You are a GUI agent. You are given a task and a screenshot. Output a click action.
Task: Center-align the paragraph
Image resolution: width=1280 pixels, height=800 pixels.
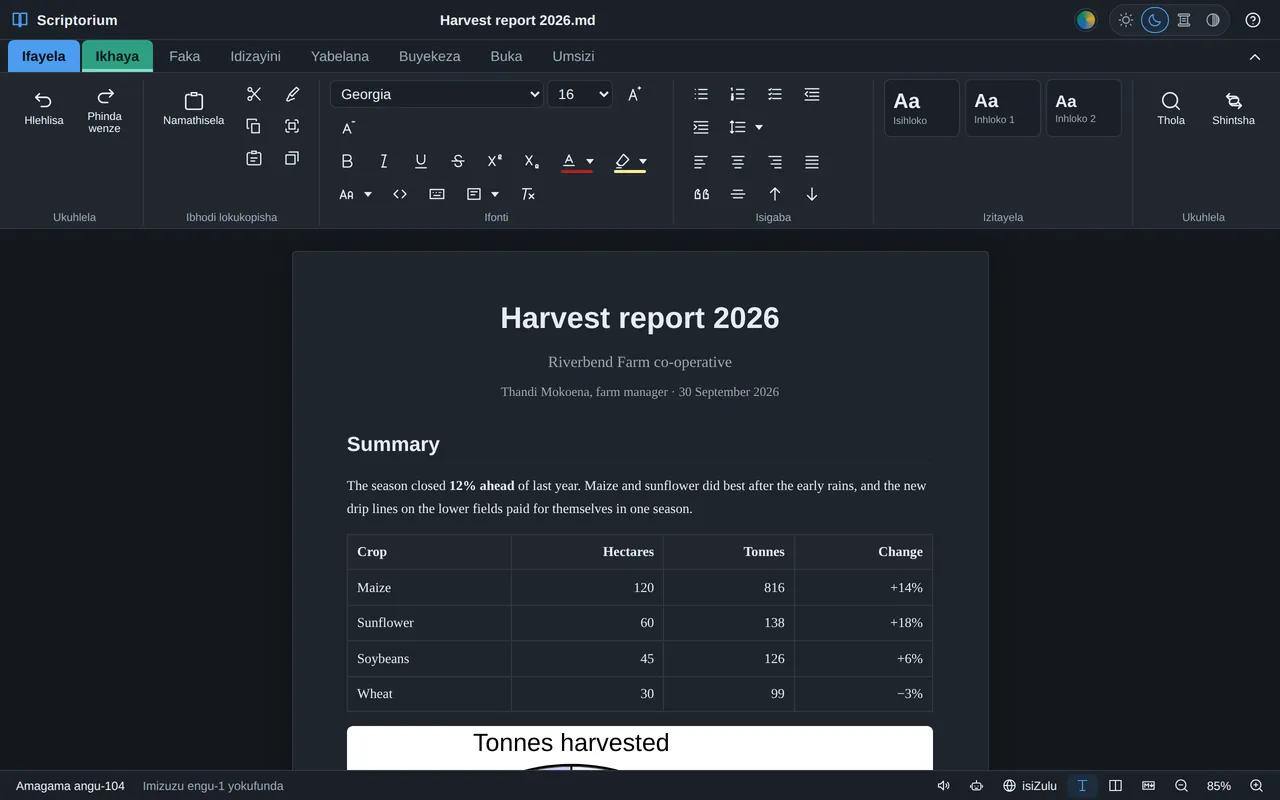click(738, 161)
